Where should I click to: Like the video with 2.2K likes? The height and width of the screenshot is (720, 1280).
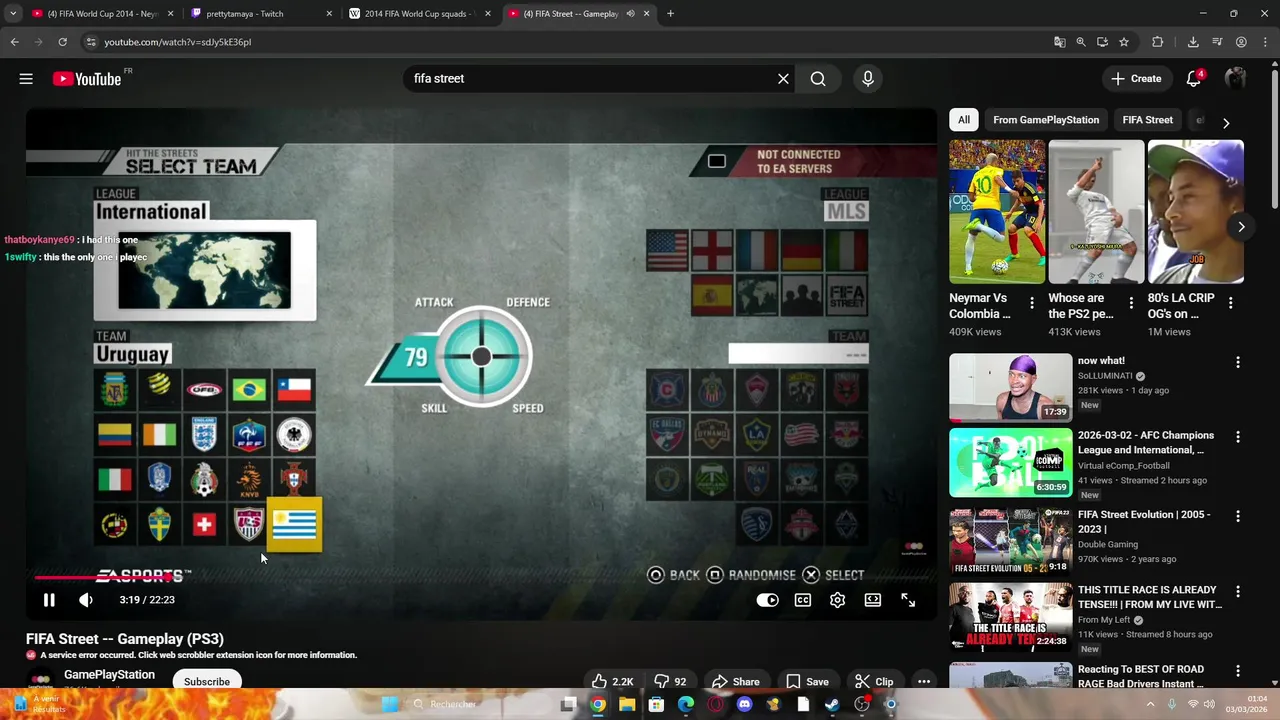pyautogui.click(x=613, y=682)
